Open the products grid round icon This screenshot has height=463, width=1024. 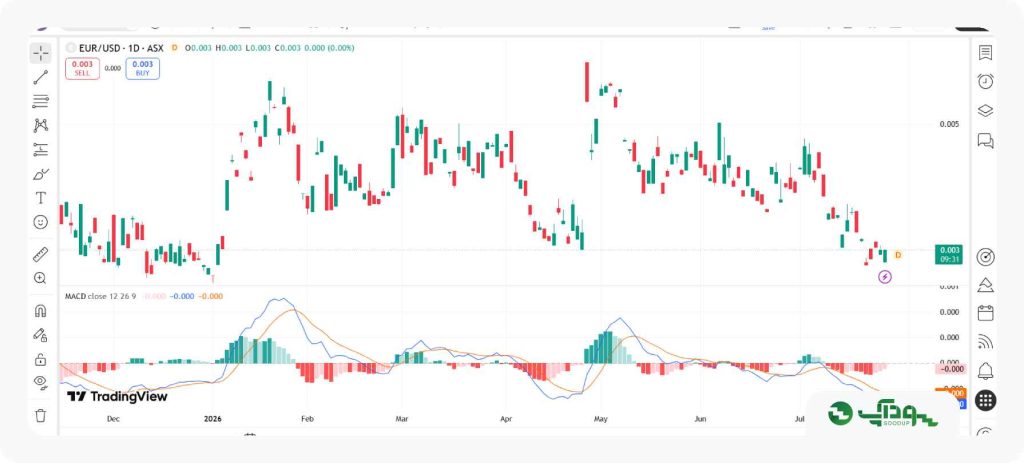coord(985,400)
